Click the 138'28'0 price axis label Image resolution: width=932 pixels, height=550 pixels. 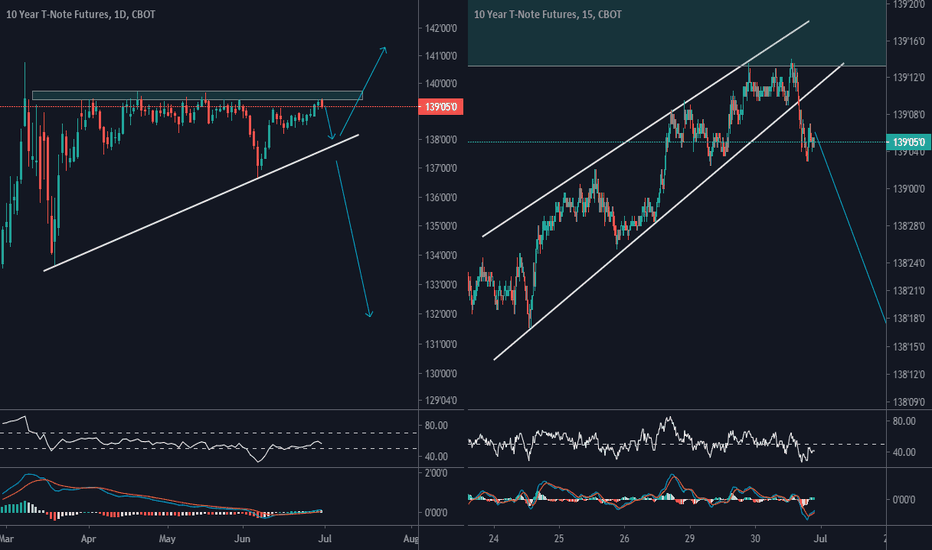(909, 227)
